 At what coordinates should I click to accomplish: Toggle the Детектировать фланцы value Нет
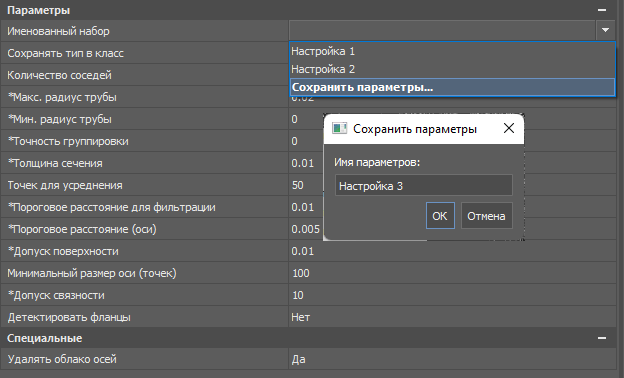tap(452, 317)
